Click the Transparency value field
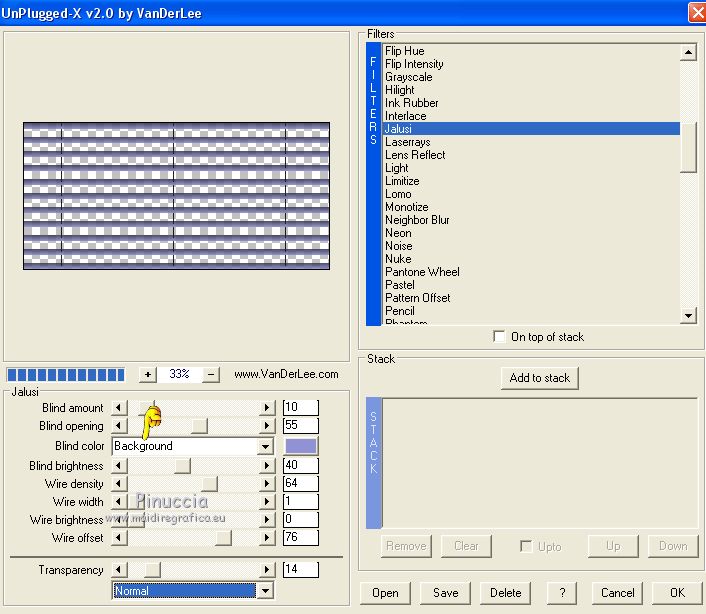 [x=301, y=569]
